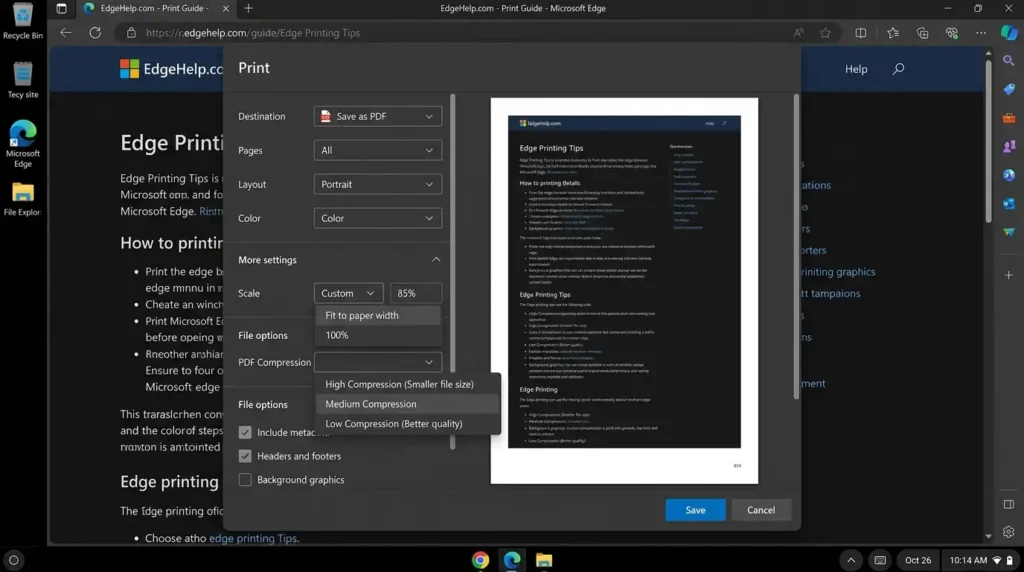Click the EdgeHelp page search icon

click(899, 69)
